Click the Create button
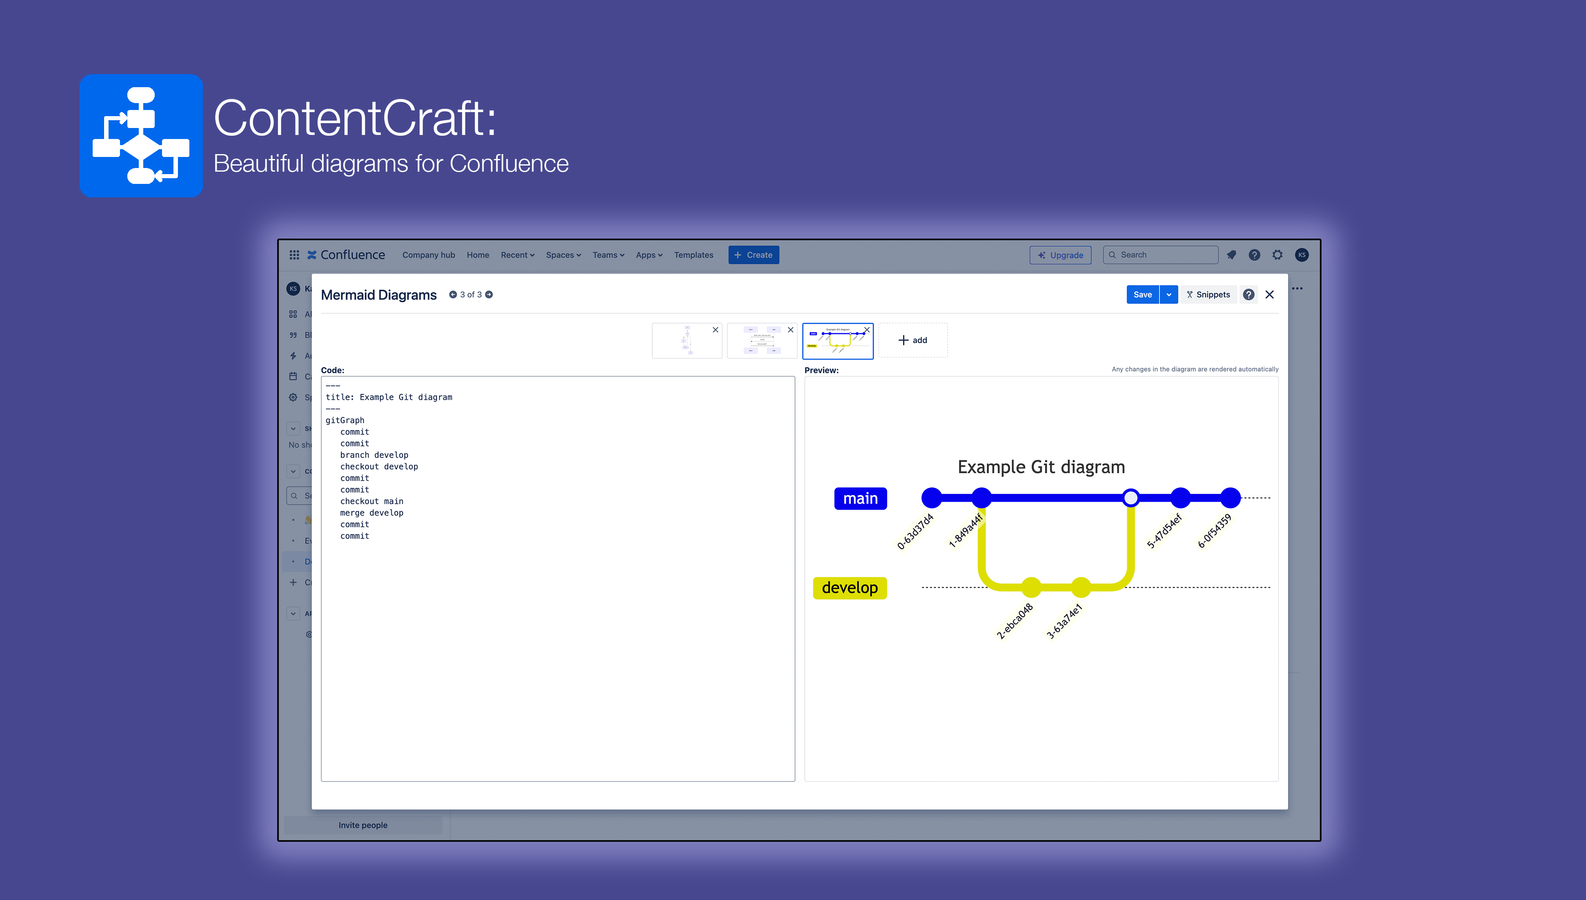1586x900 pixels. coord(754,255)
